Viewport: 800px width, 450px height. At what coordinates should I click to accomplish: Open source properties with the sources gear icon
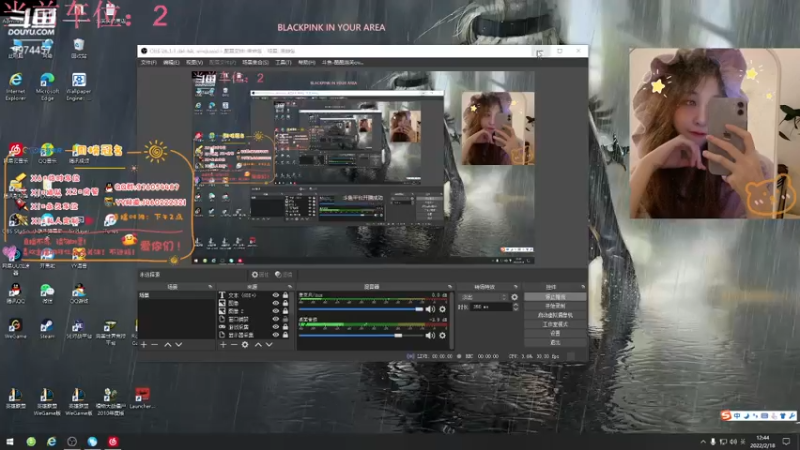click(245, 345)
